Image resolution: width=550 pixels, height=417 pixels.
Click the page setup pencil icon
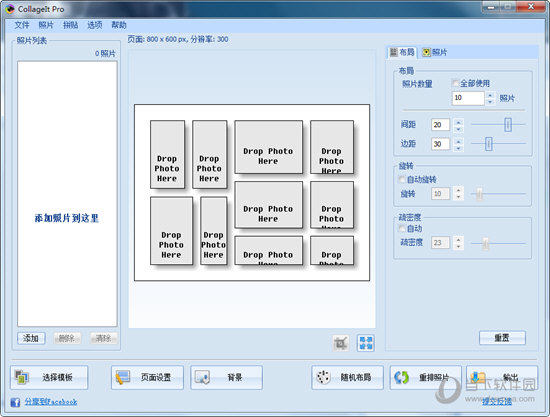[x=123, y=377]
